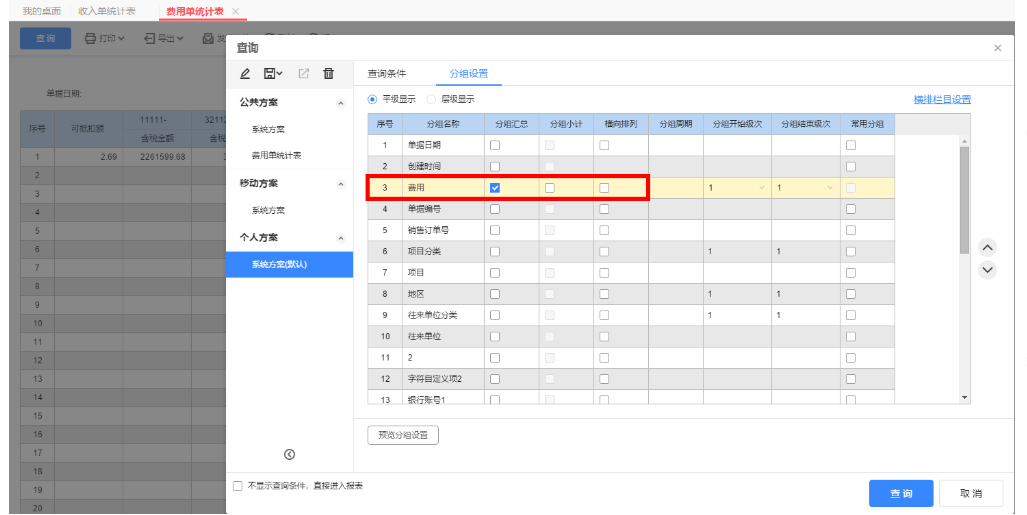Open the save scheme icon dropdown
The width and height of the screenshot is (1027, 515).
(x=272, y=73)
